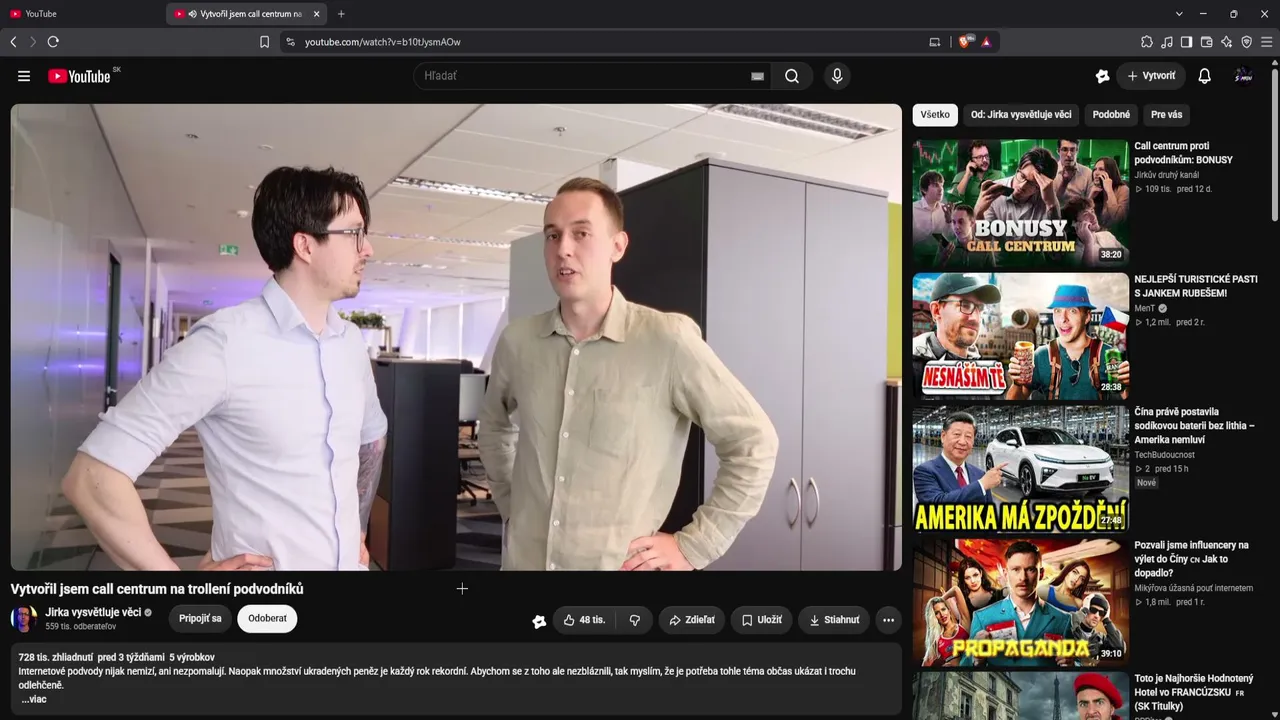The width and height of the screenshot is (1280, 720).
Task: Click the install/cast screen icon in the address bar
Action: tap(935, 42)
